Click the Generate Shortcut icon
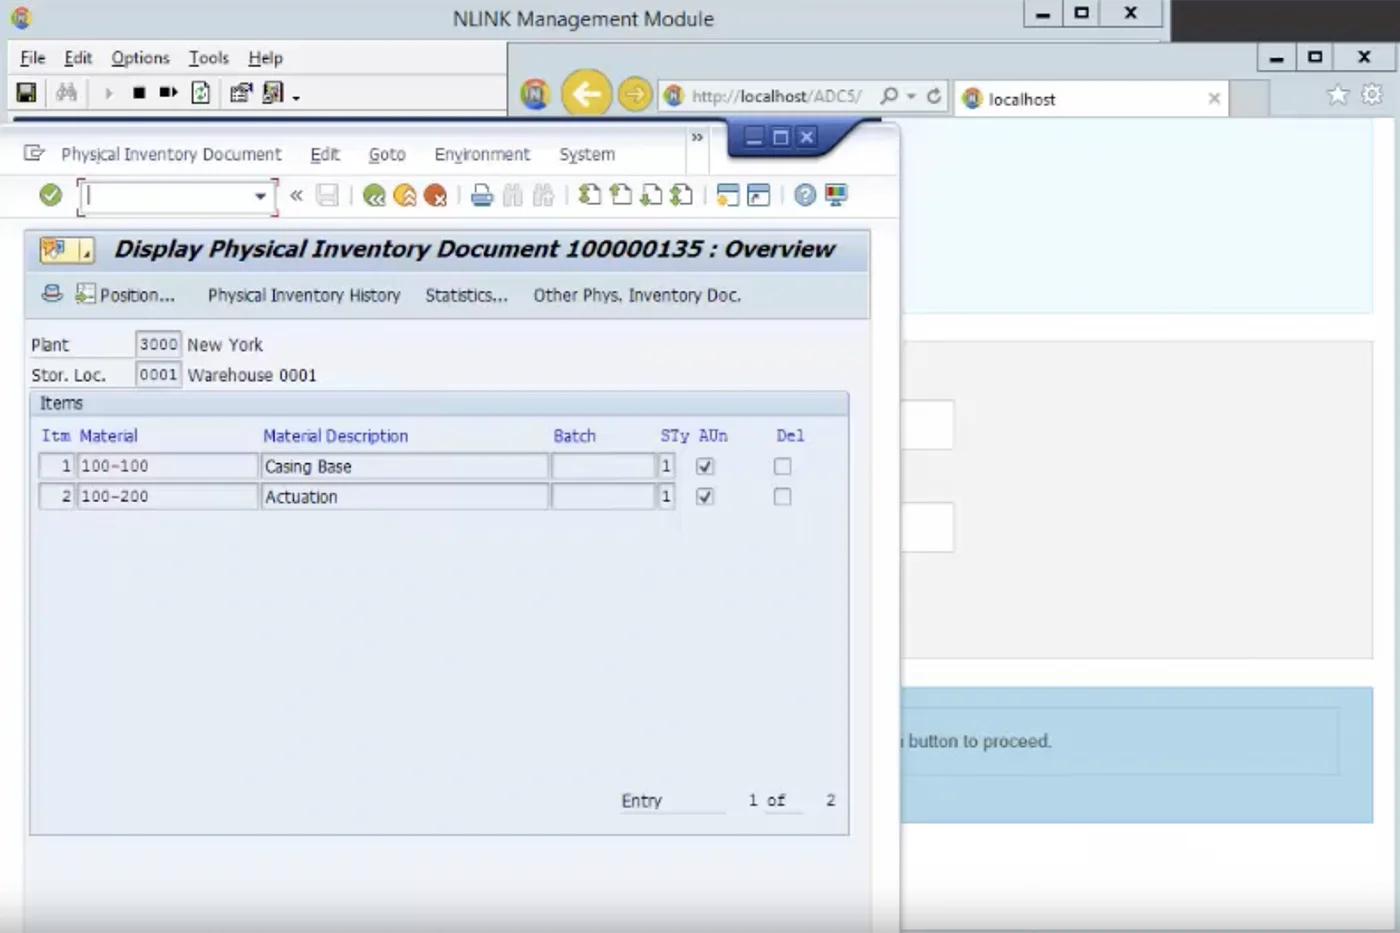This screenshot has width=1400, height=933. click(759, 195)
